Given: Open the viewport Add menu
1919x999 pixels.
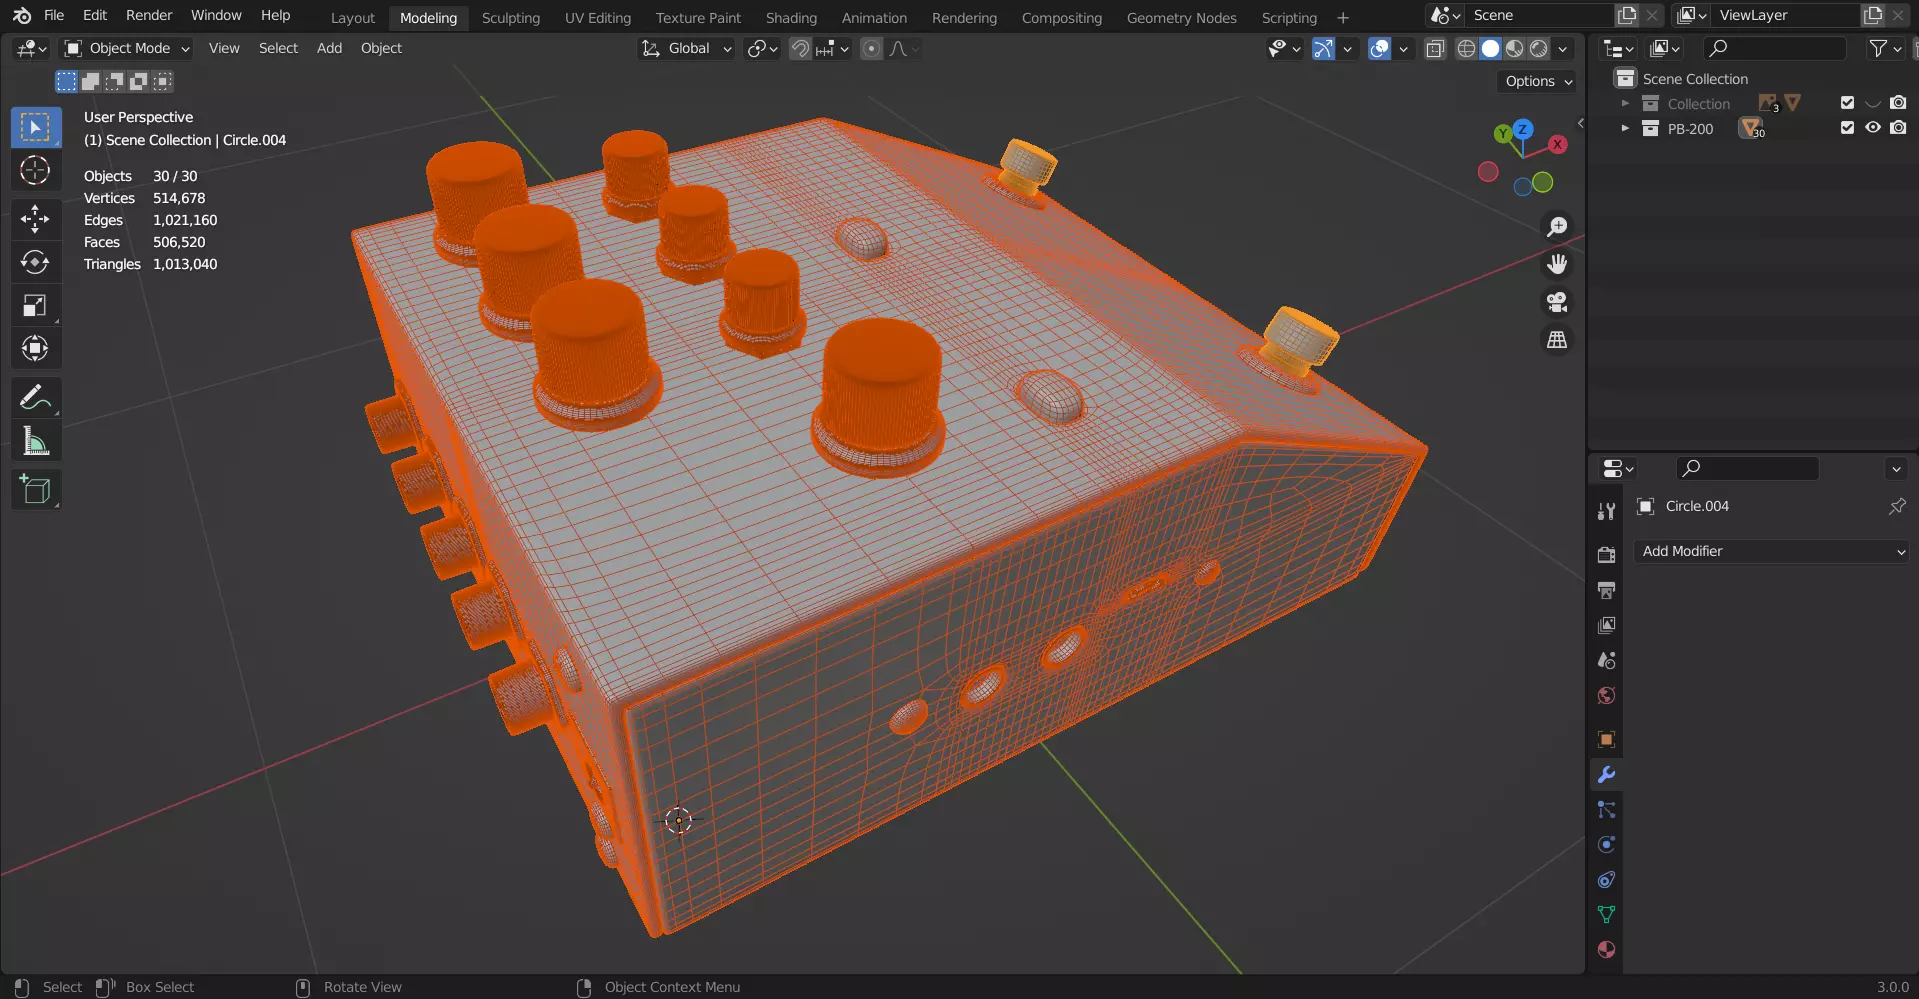Looking at the screenshot, I should point(329,48).
